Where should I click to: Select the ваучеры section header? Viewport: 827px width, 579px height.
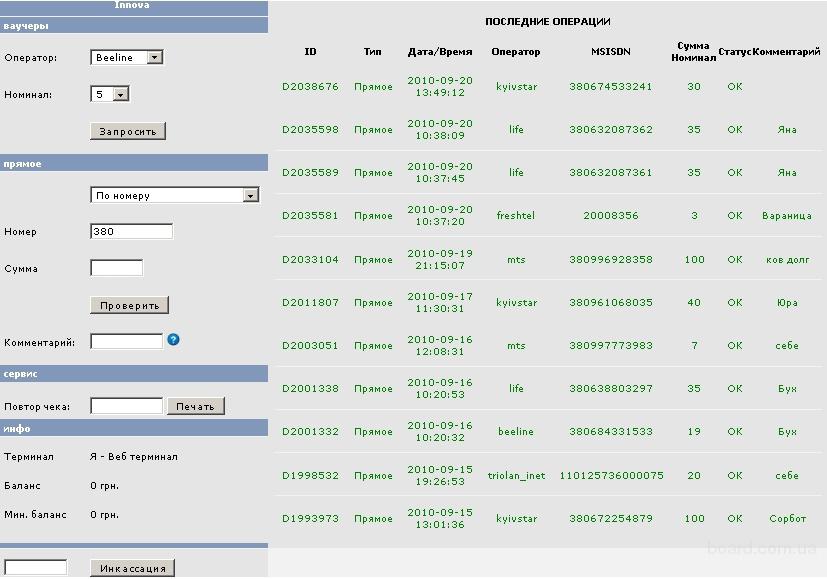pyautogui.click(x=134, y=26)
